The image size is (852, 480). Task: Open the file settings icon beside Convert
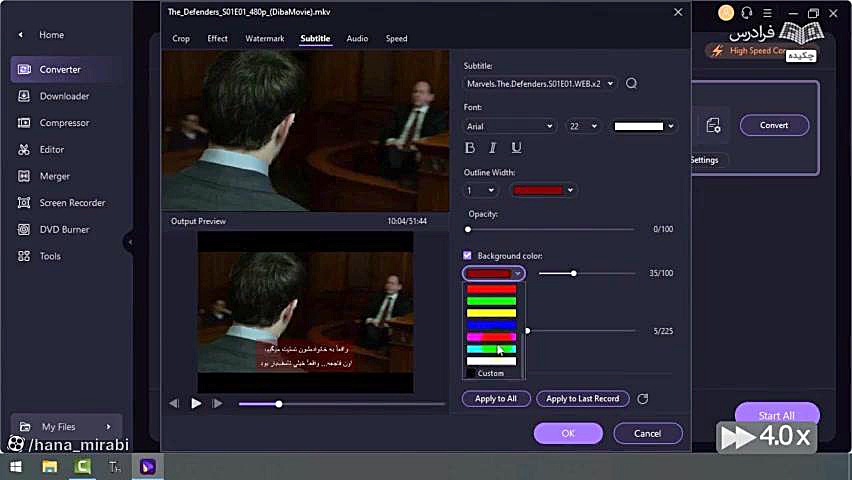tap(713, 126)
